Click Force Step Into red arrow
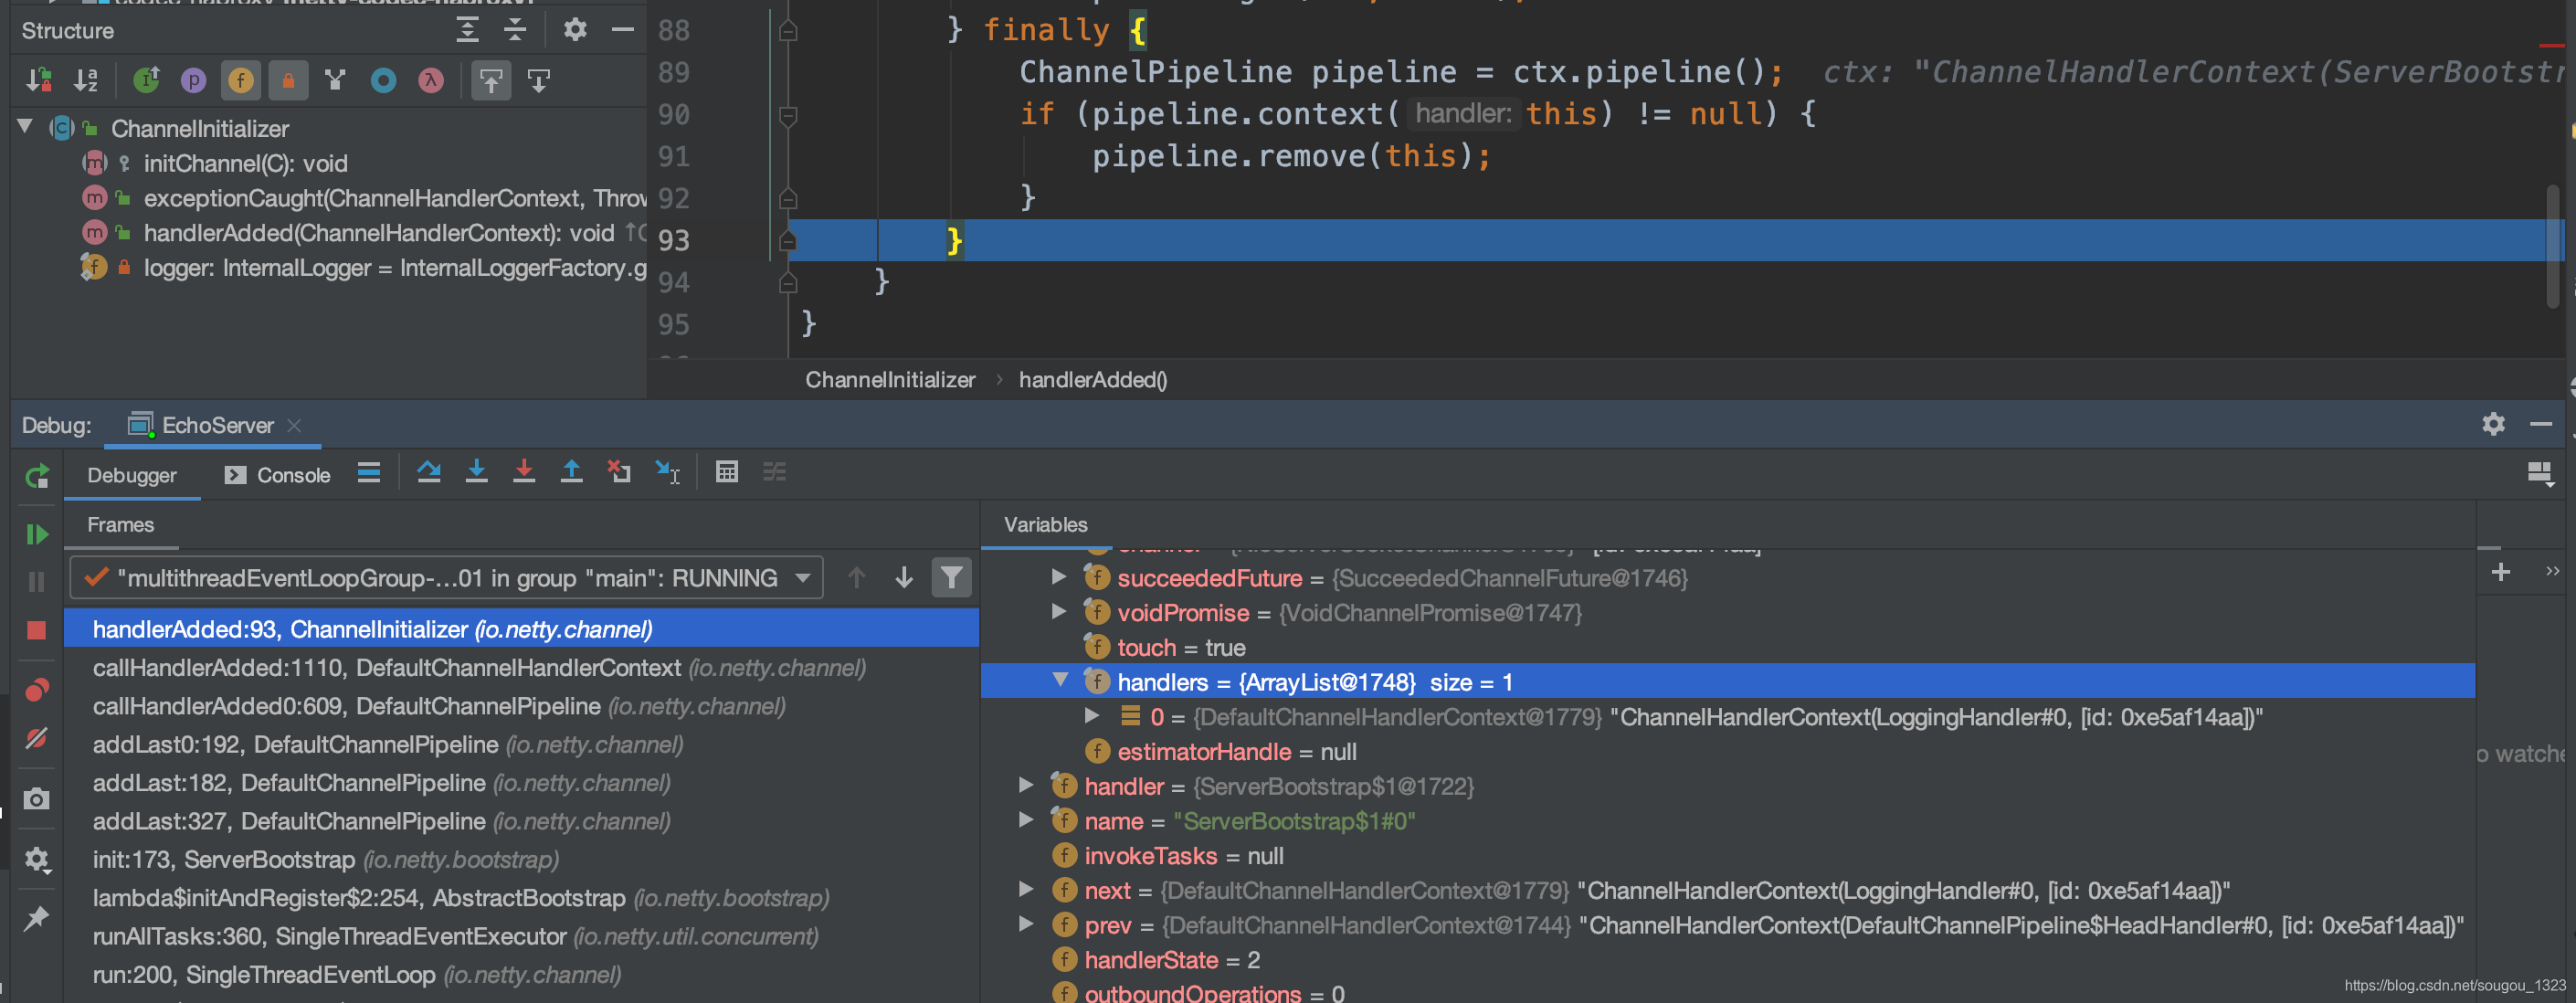Viewport: 2576px width, 1003px height. point(524,472)
